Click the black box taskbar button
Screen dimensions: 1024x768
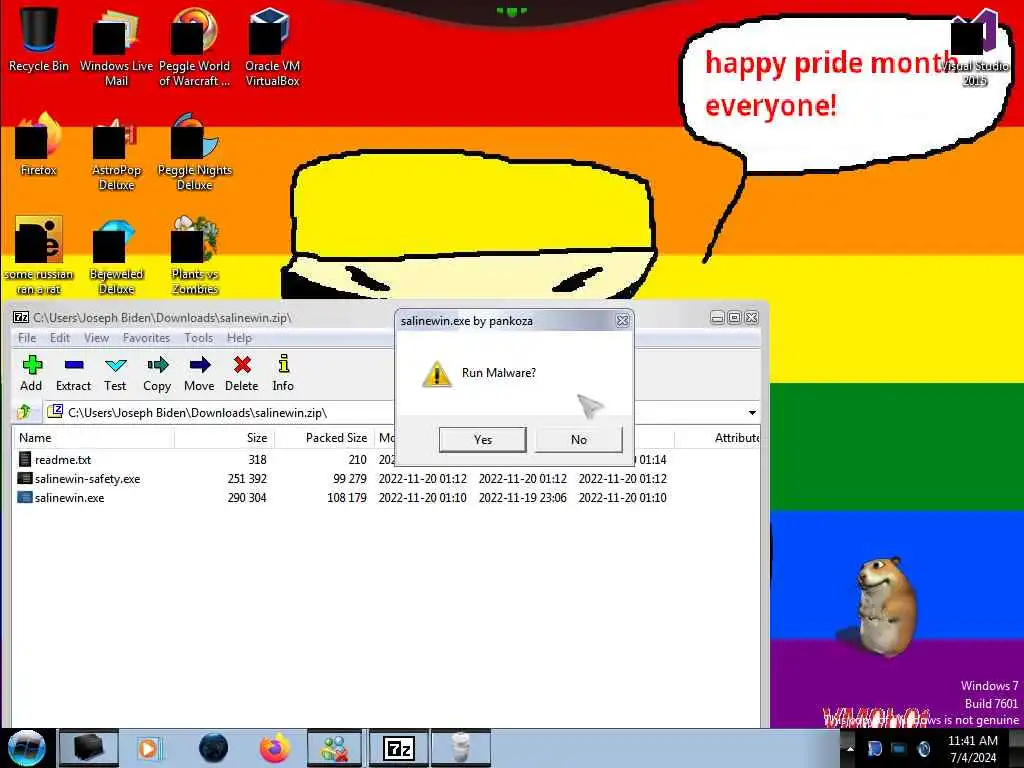[x=89, y=748]
